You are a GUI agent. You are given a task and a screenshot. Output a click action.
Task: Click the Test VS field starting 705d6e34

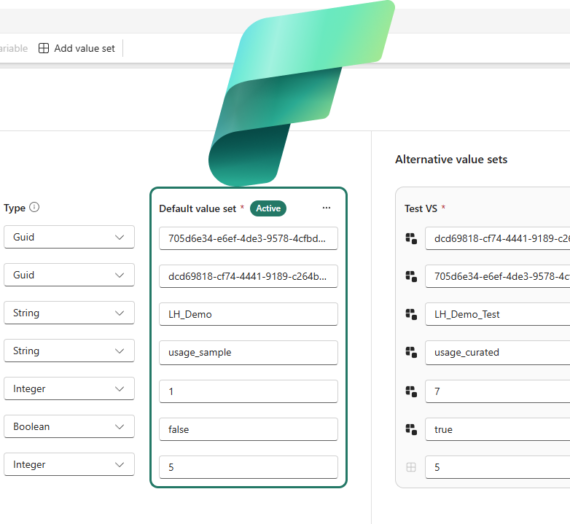click(x=498, y=276)
